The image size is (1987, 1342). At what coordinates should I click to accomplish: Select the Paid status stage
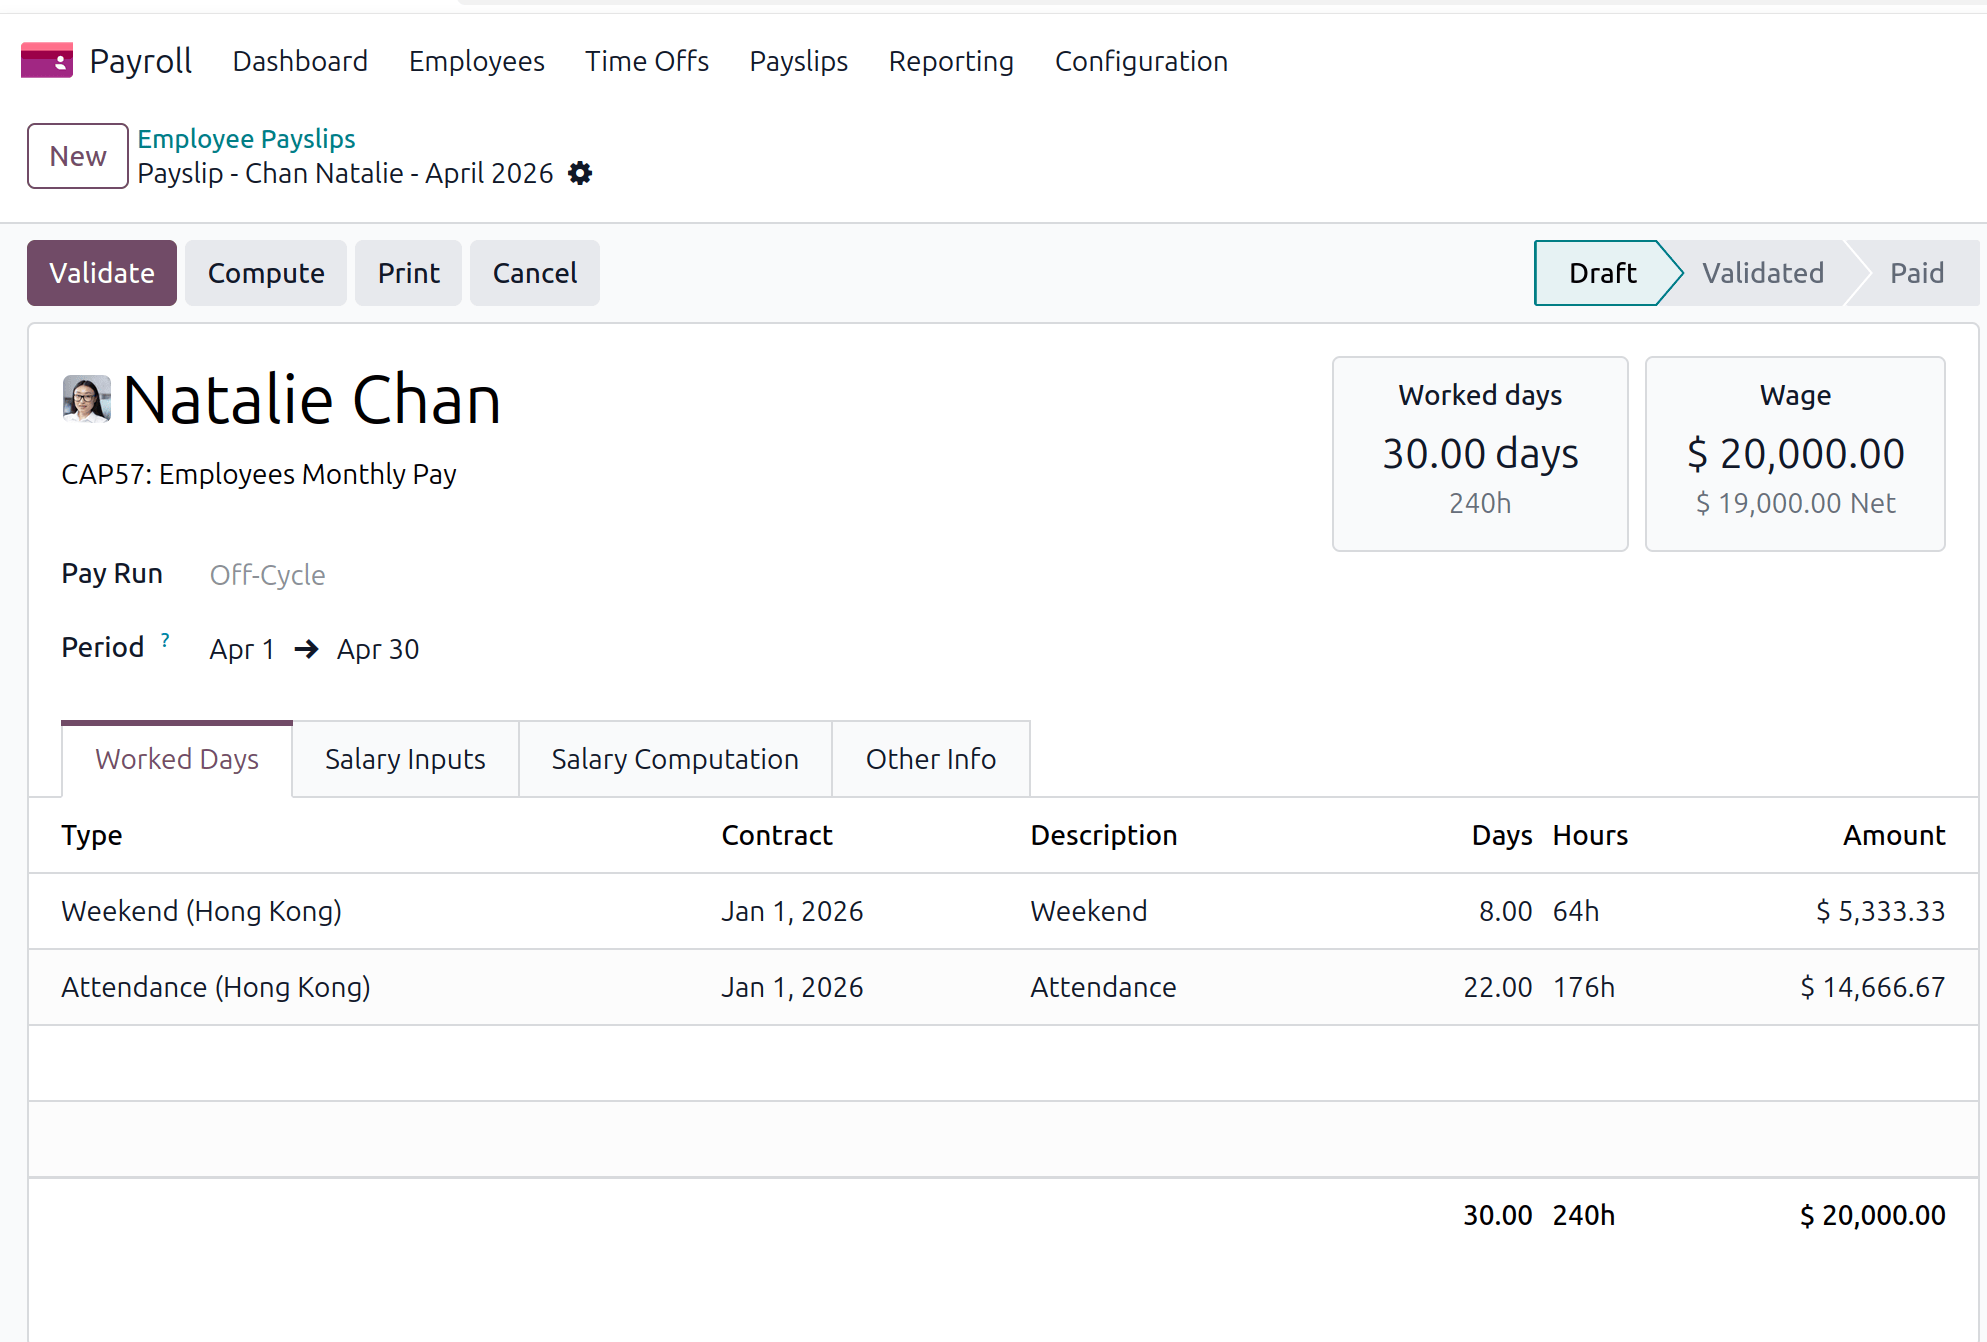1917,273
